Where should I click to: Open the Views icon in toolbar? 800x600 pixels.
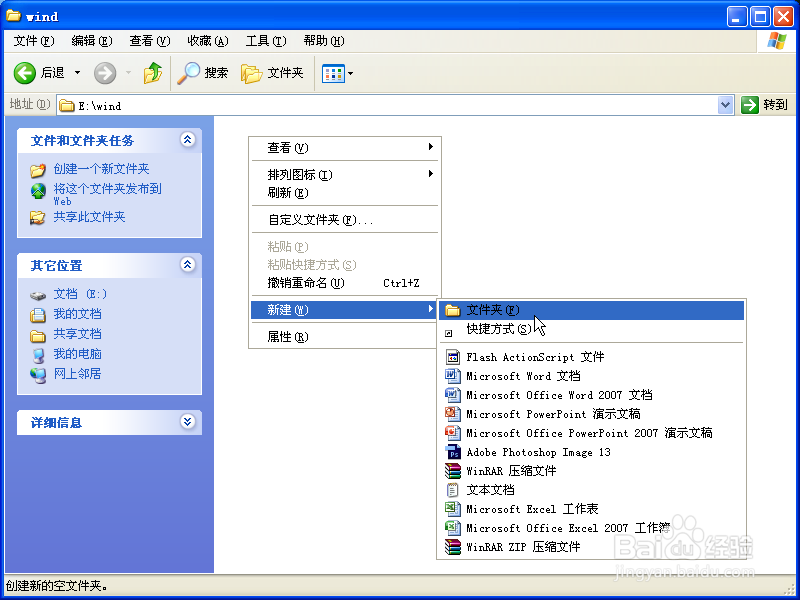(333, 73)
